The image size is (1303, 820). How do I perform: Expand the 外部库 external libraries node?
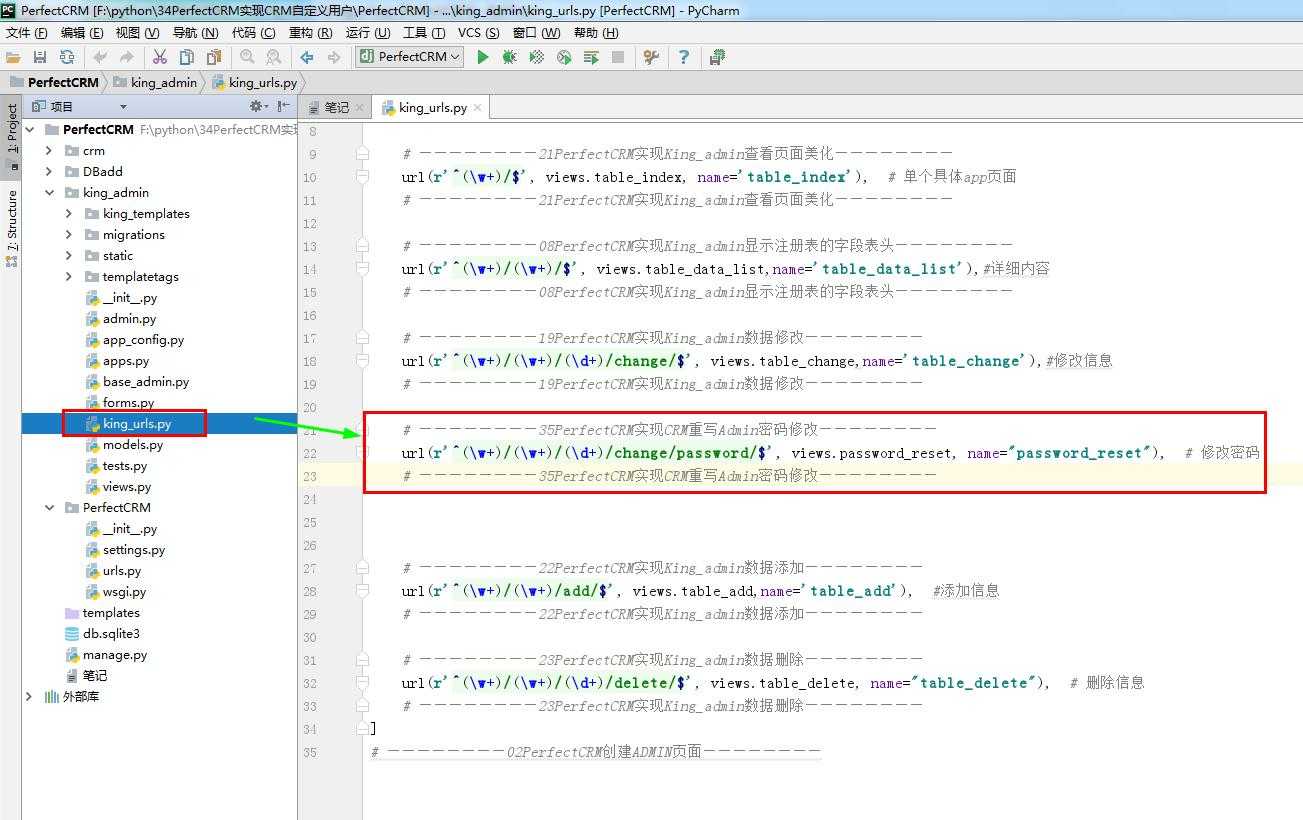point(29,696)
